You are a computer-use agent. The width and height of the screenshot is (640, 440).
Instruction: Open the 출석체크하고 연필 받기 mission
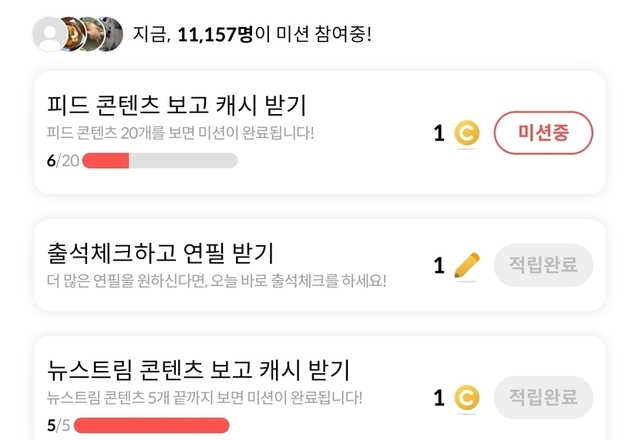[160, 253]
